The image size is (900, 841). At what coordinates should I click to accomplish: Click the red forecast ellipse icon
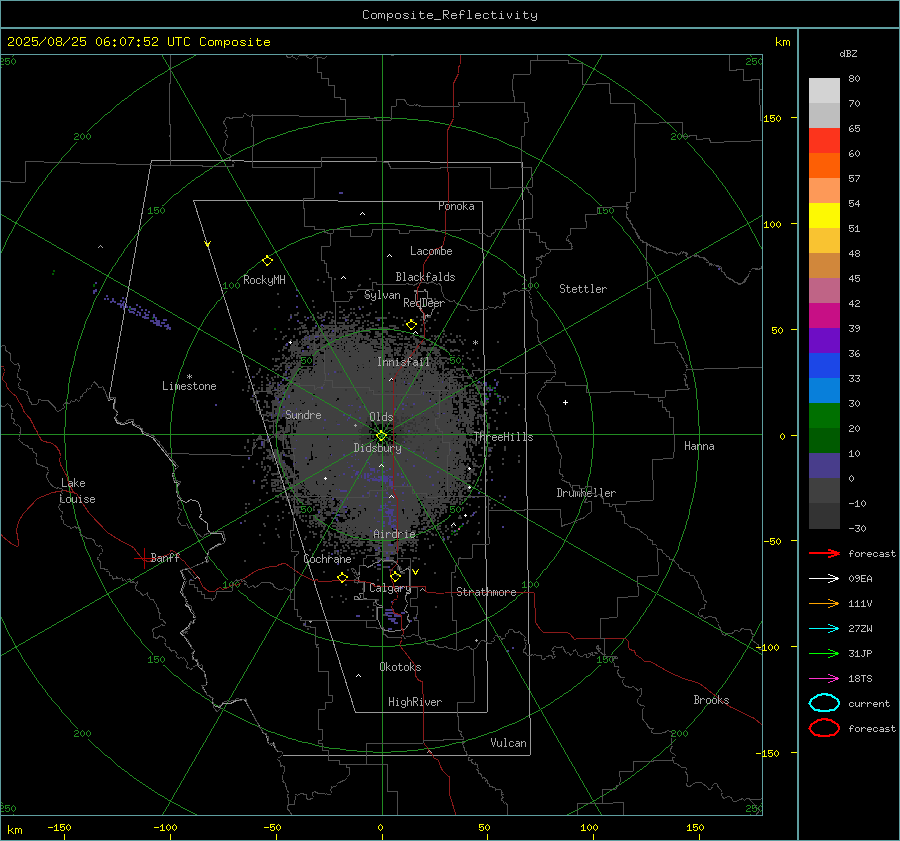(824, 728)
